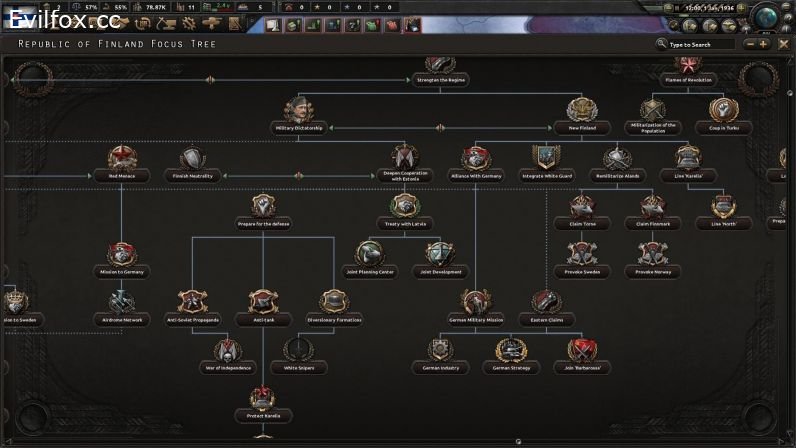Choose the Red Menace focus
The height and width of the screenshot is (448, 796).
121,159
